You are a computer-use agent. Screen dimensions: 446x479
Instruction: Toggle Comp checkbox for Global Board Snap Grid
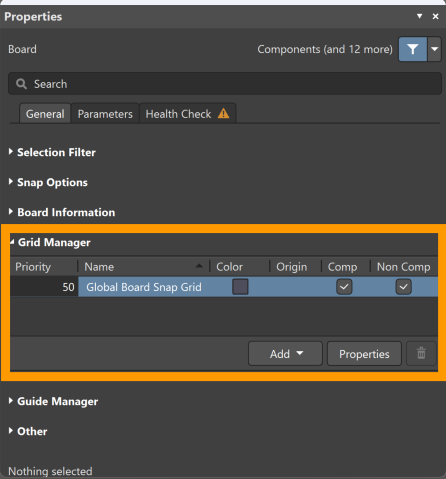(x=344, y=287)
